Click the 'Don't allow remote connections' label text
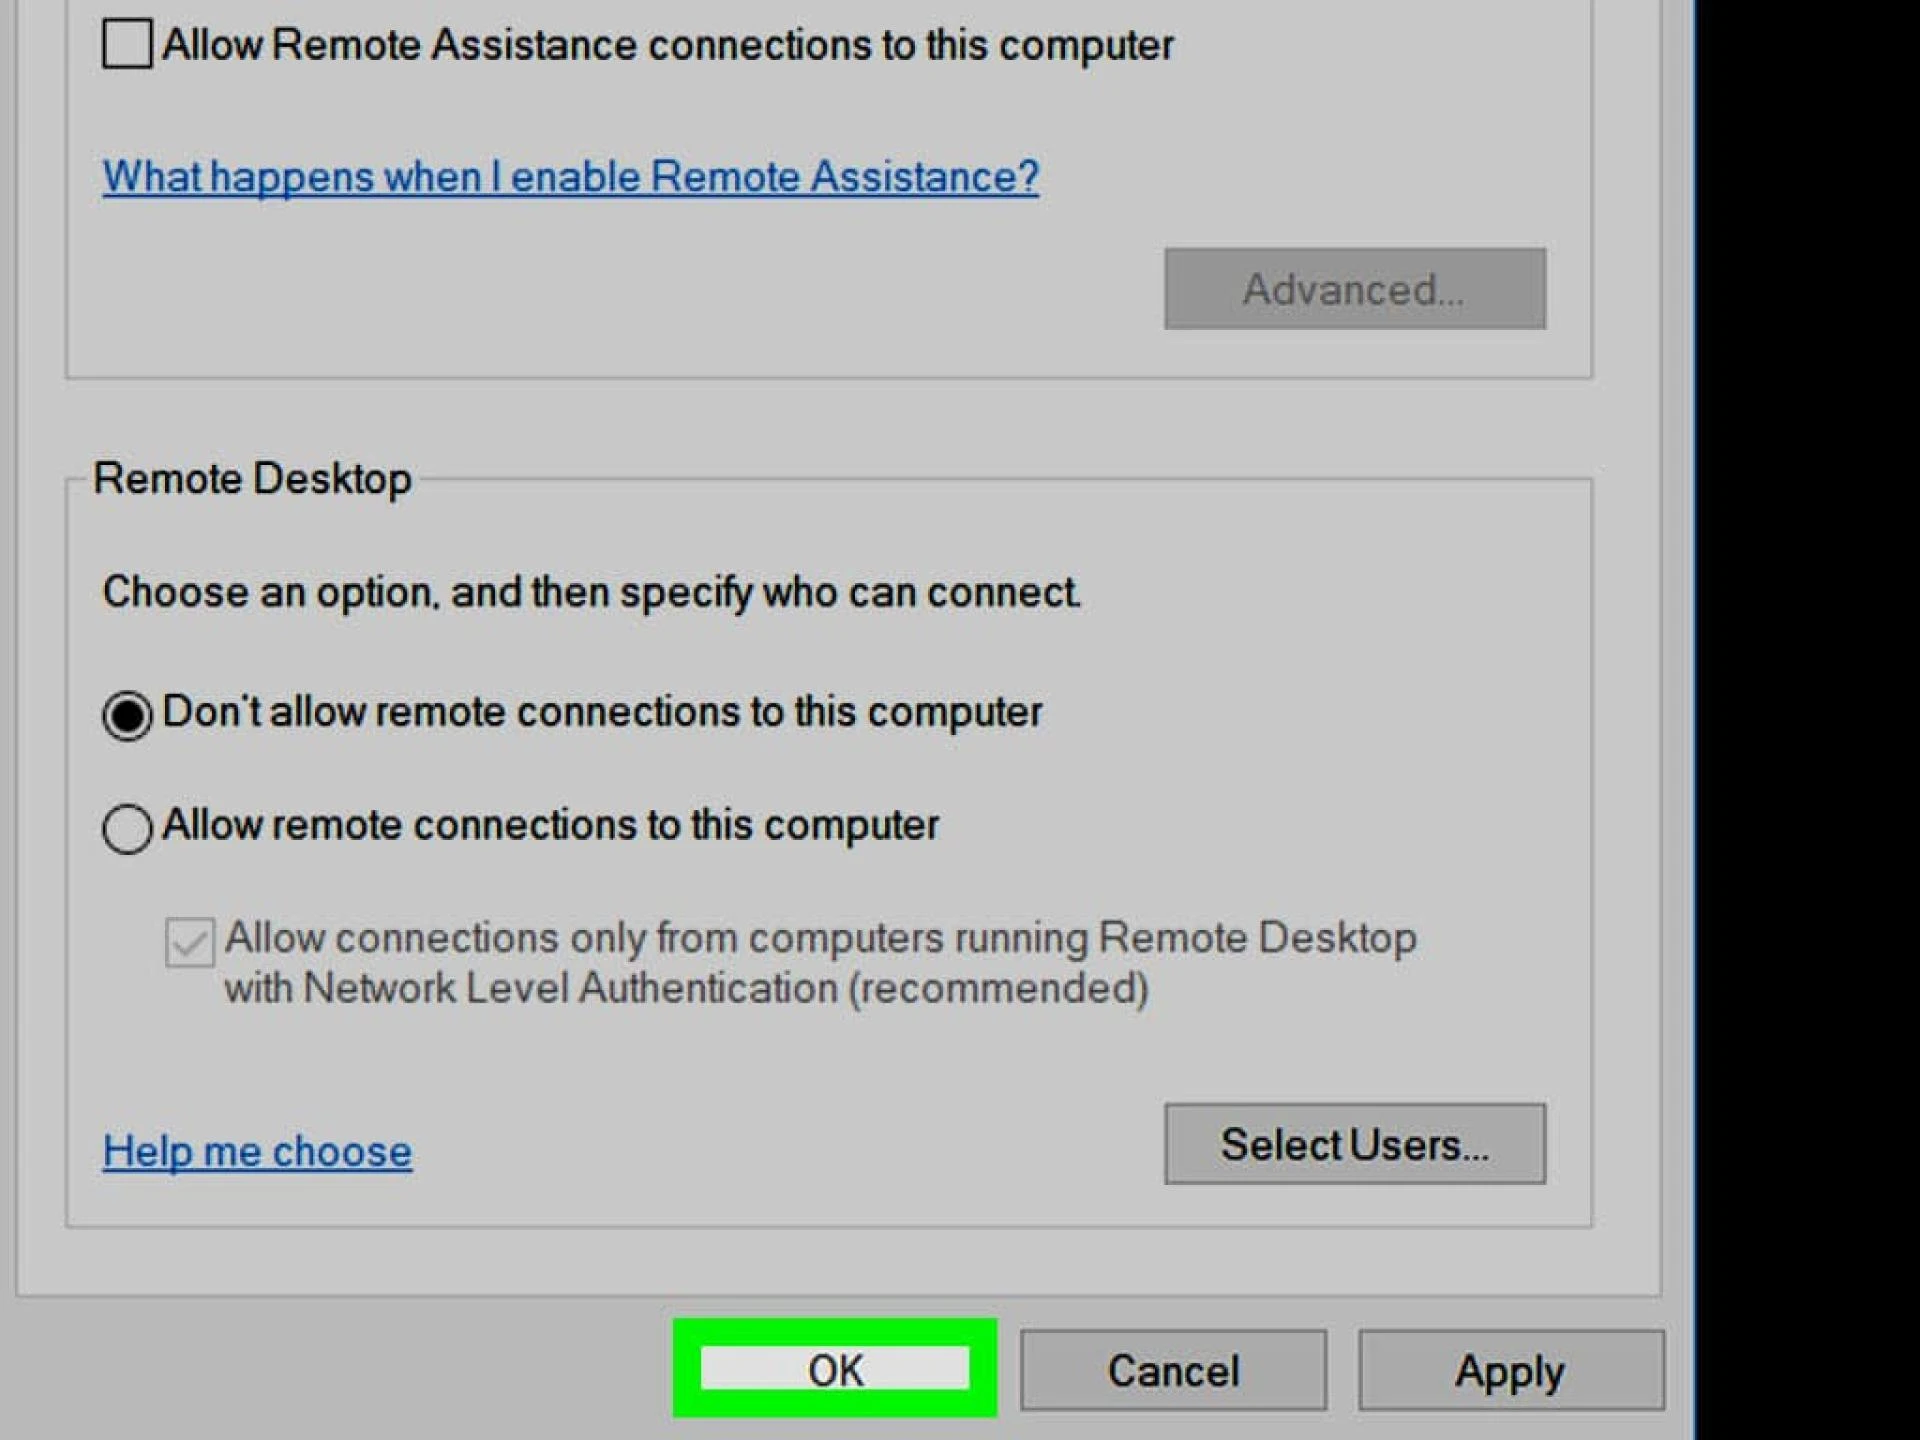The width and height of the screenshot is (1920, 1440). 602,713
